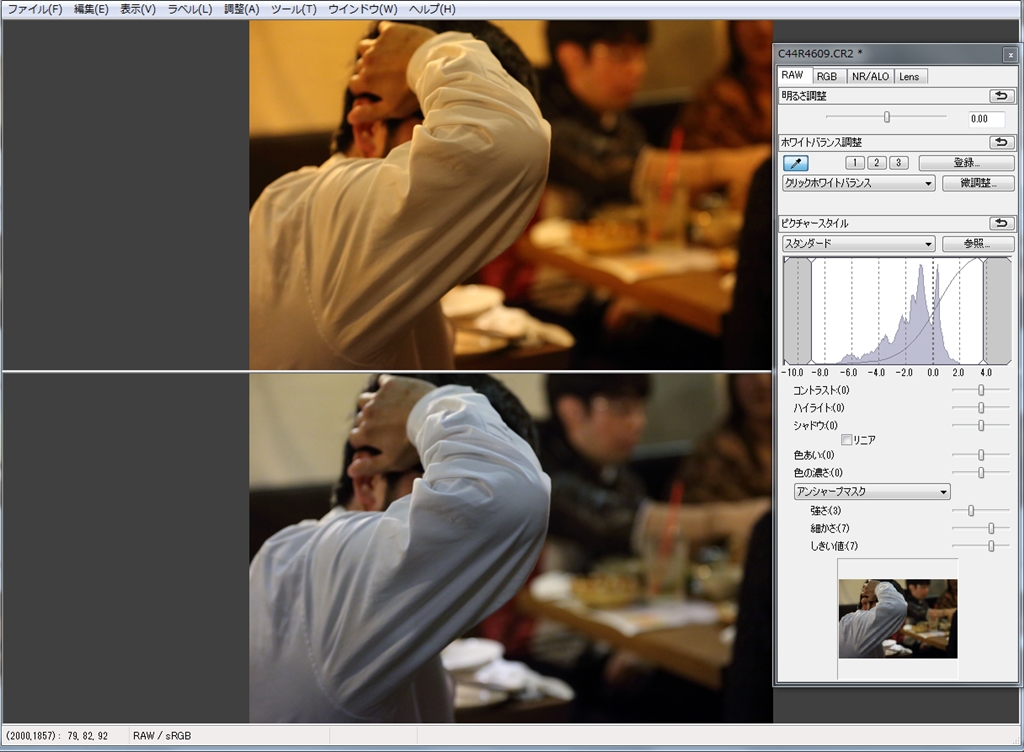The height and width of the screenshot is (752, 1024).
Task: Reset the white balance adjustment (ホワイトバランス調整)
Action: 1001,142
